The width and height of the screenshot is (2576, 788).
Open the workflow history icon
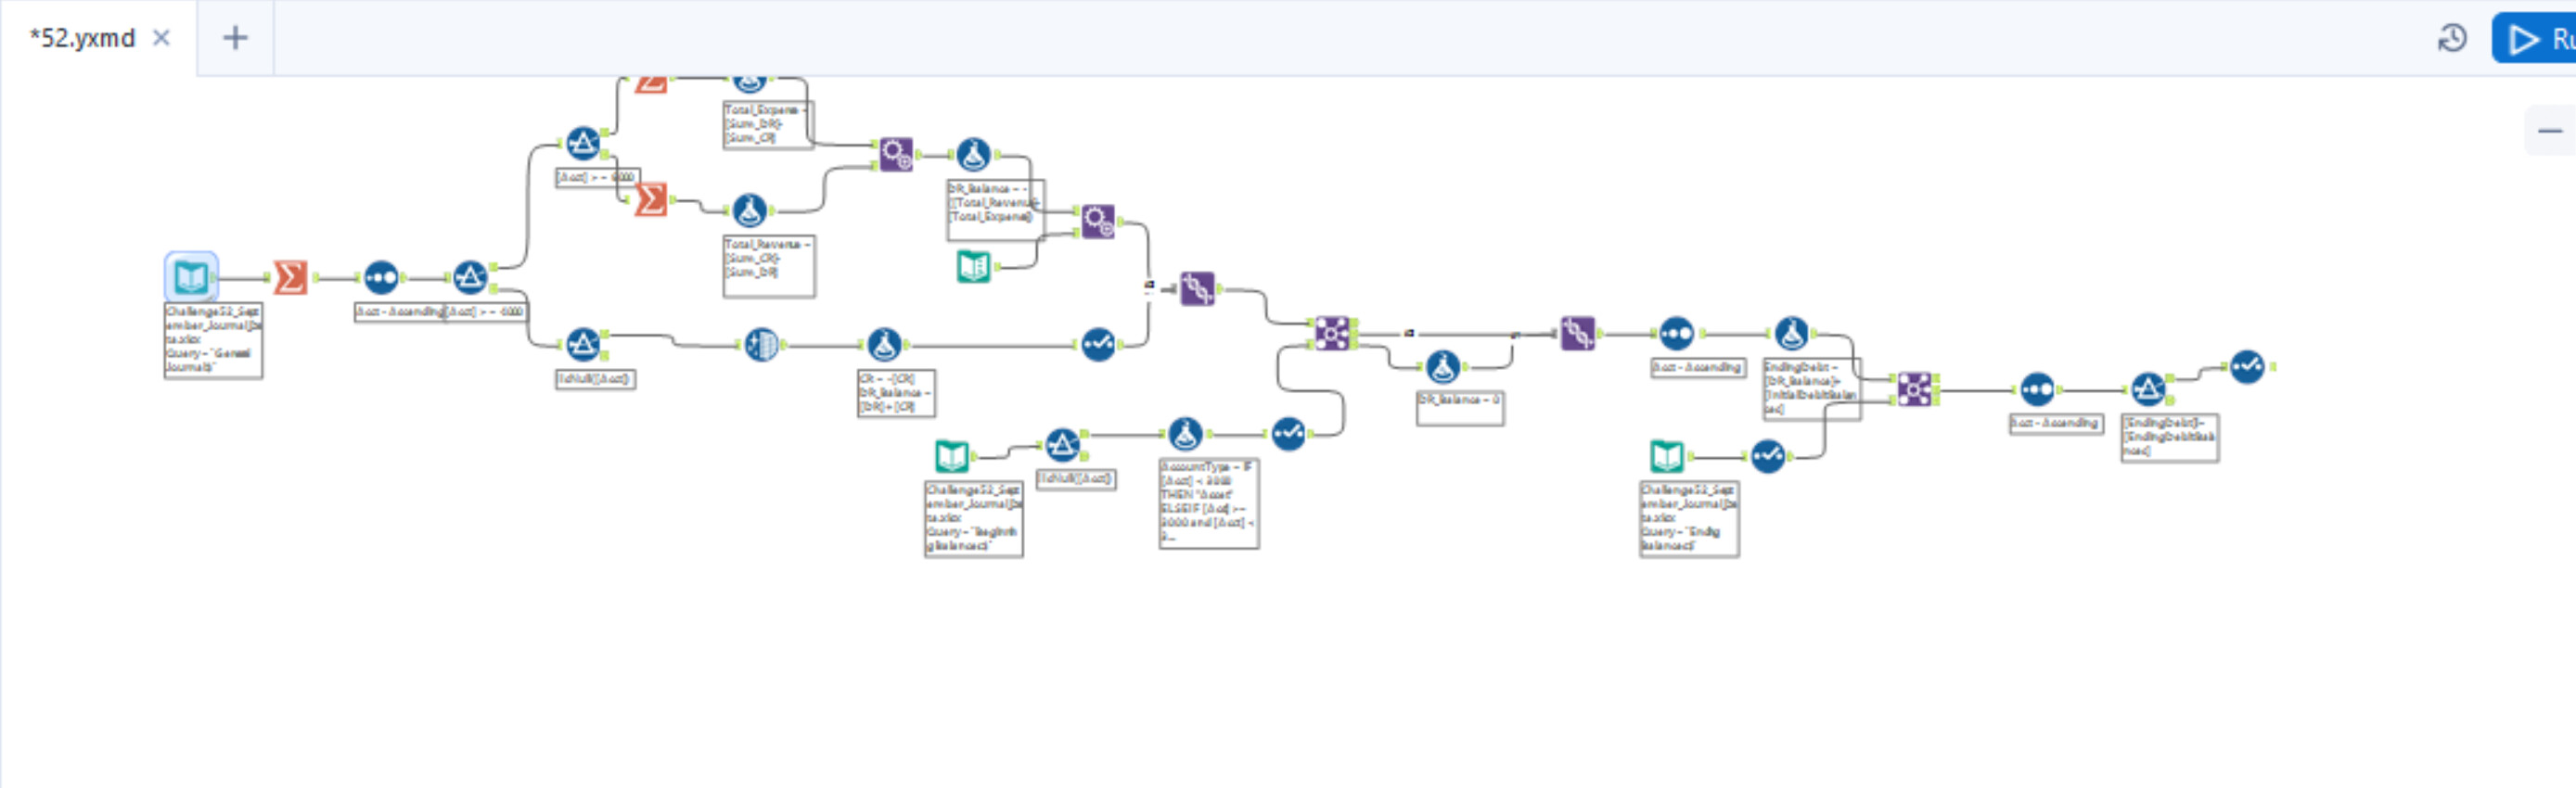pyautogui.click(x=2452, y=39)
